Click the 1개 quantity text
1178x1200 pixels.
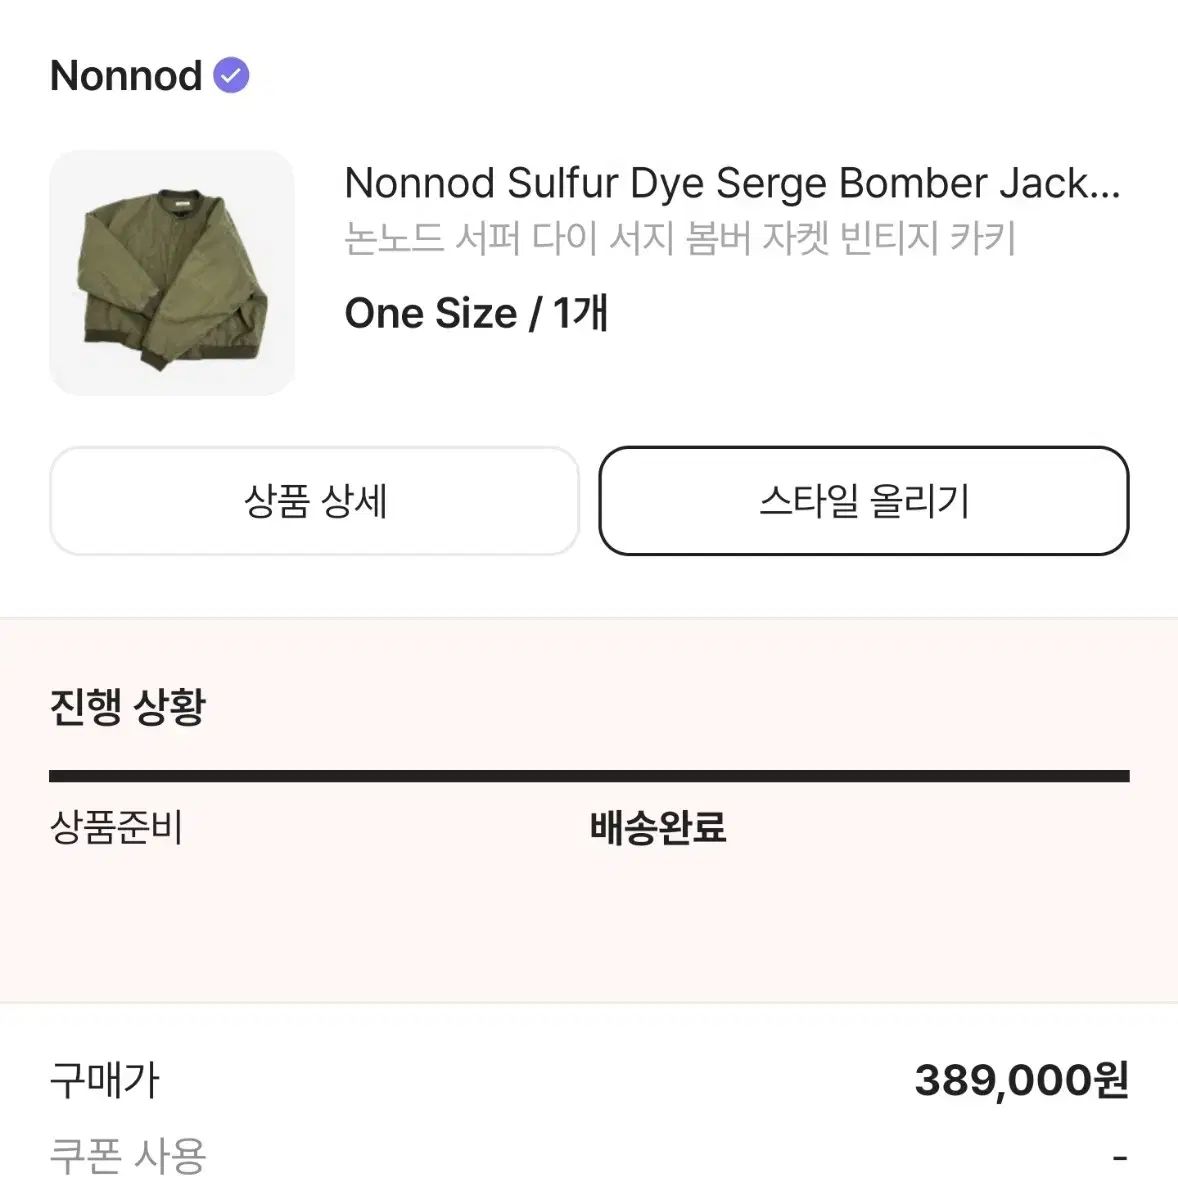581,313
